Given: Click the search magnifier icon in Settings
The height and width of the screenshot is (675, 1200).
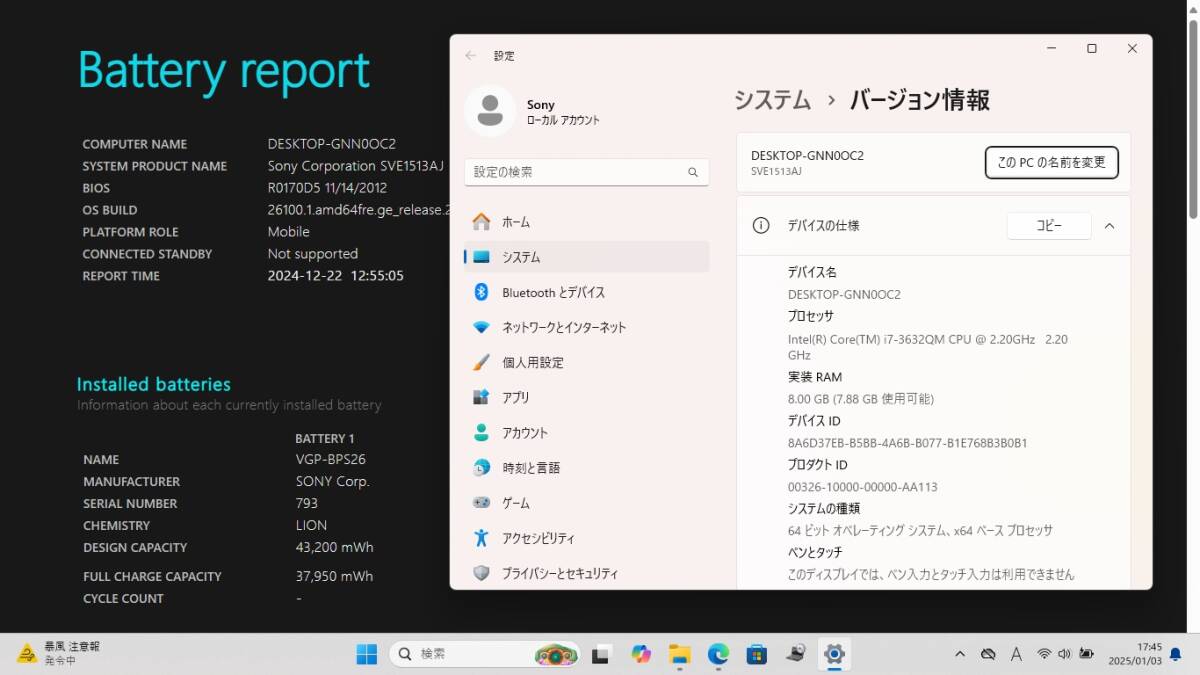Looking at the screenshot, I should [x=693, y=172].
